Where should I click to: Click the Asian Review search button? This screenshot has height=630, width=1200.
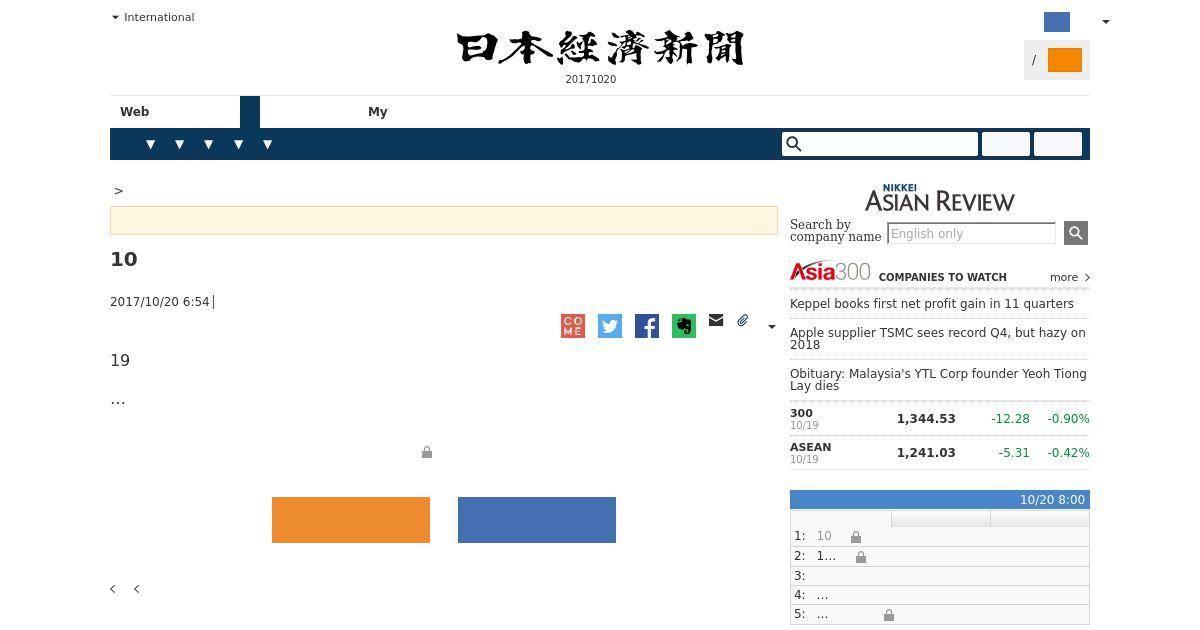tap(1076, 233)
